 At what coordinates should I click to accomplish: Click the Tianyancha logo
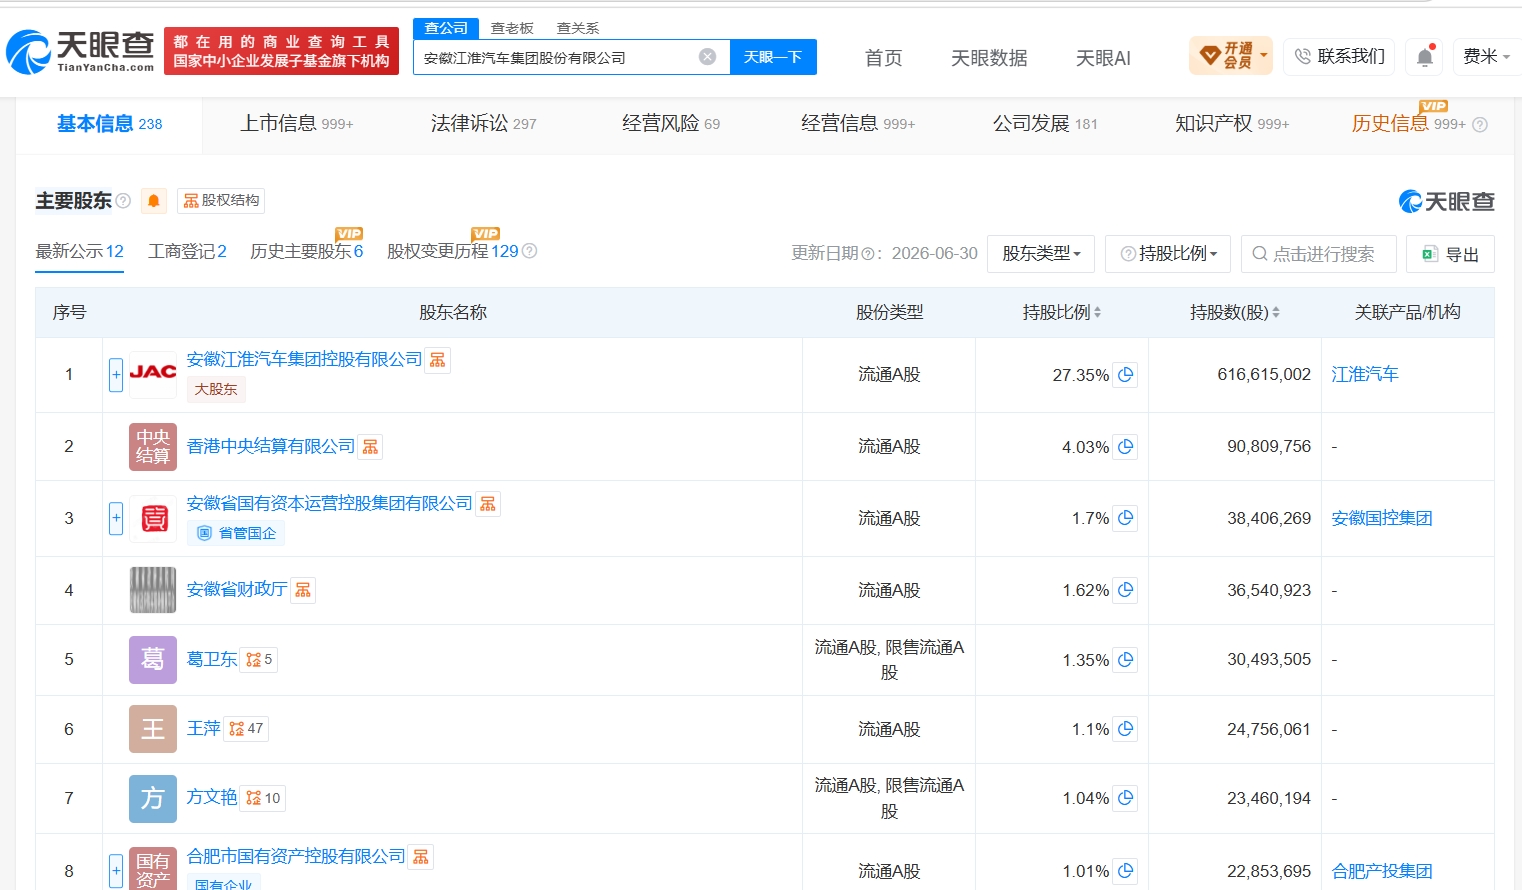tap(80, 51)
